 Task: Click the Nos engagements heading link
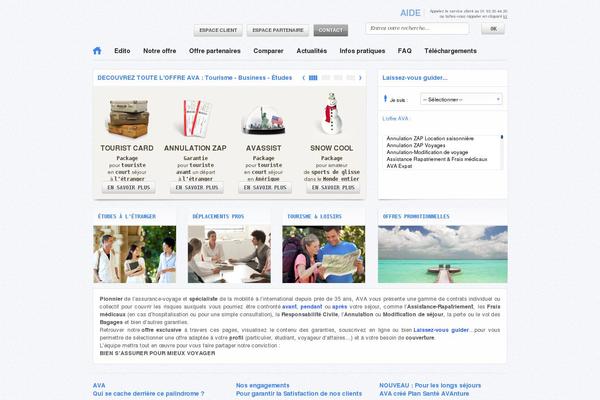tap(262, 385)
